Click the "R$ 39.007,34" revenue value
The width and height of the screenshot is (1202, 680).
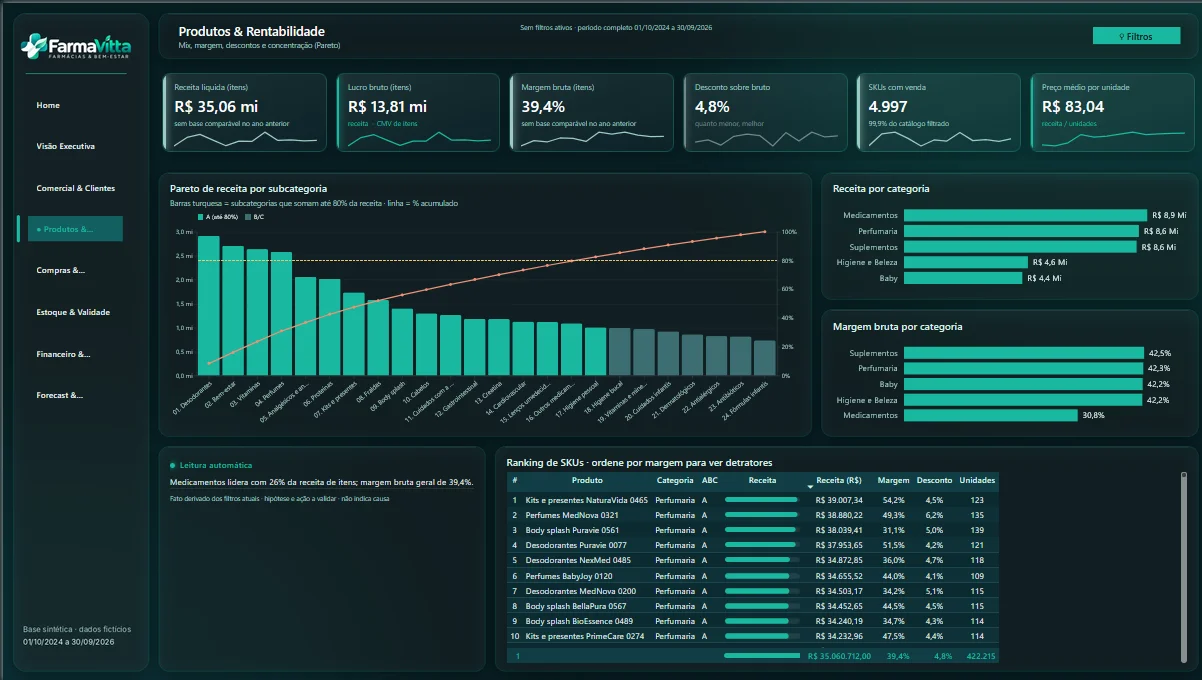(x=838, y=500)
